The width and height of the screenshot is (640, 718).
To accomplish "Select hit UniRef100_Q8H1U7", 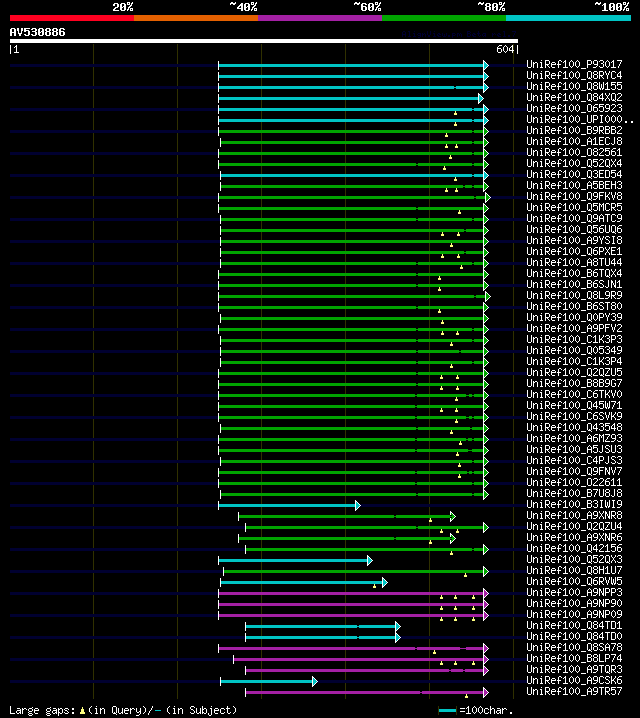I will tap(574, 570).
